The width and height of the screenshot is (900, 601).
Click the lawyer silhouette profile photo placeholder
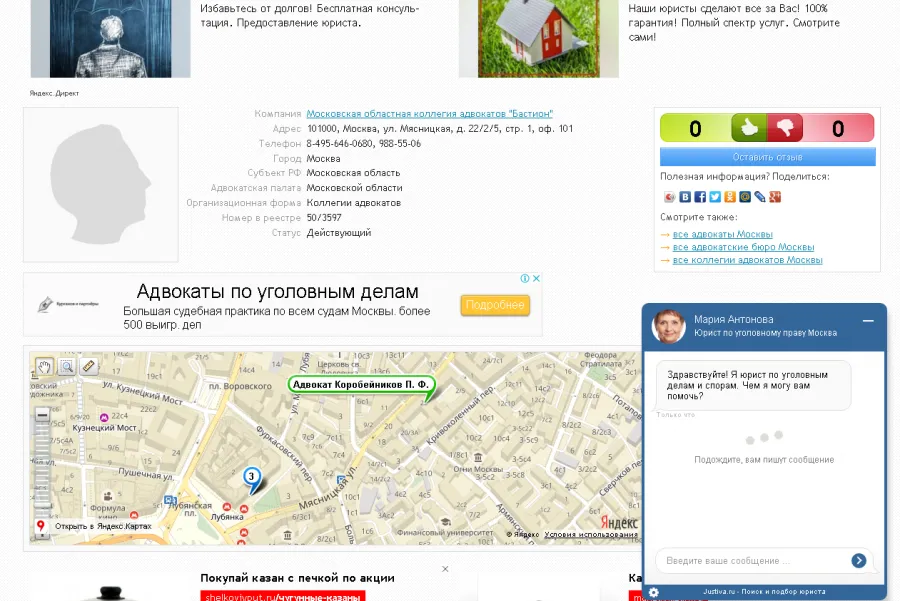[x=100, y=184]
